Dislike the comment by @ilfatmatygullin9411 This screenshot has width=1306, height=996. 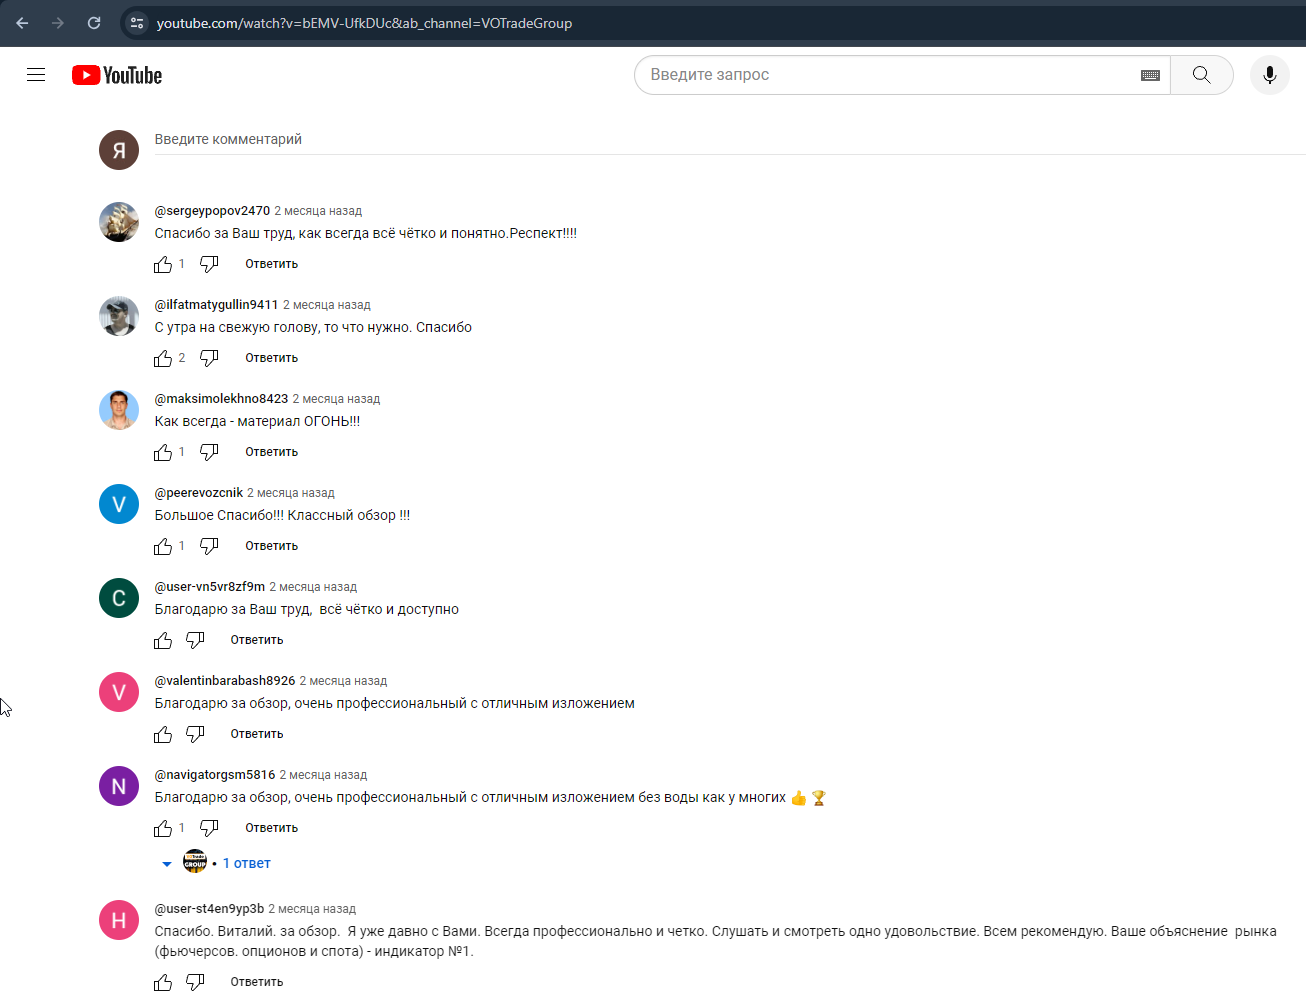click(x=209, y=358)
